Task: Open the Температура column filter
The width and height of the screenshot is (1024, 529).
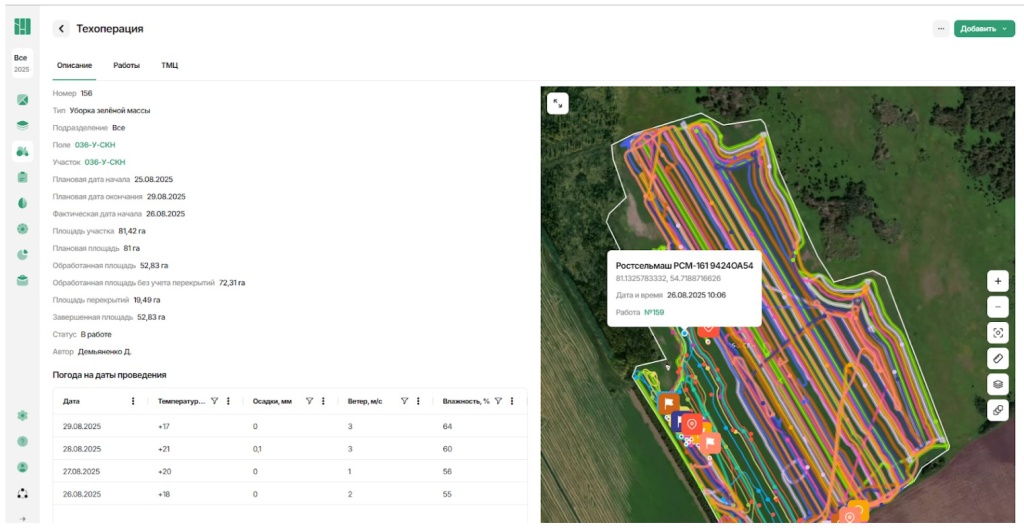Action: coord(214,401)
